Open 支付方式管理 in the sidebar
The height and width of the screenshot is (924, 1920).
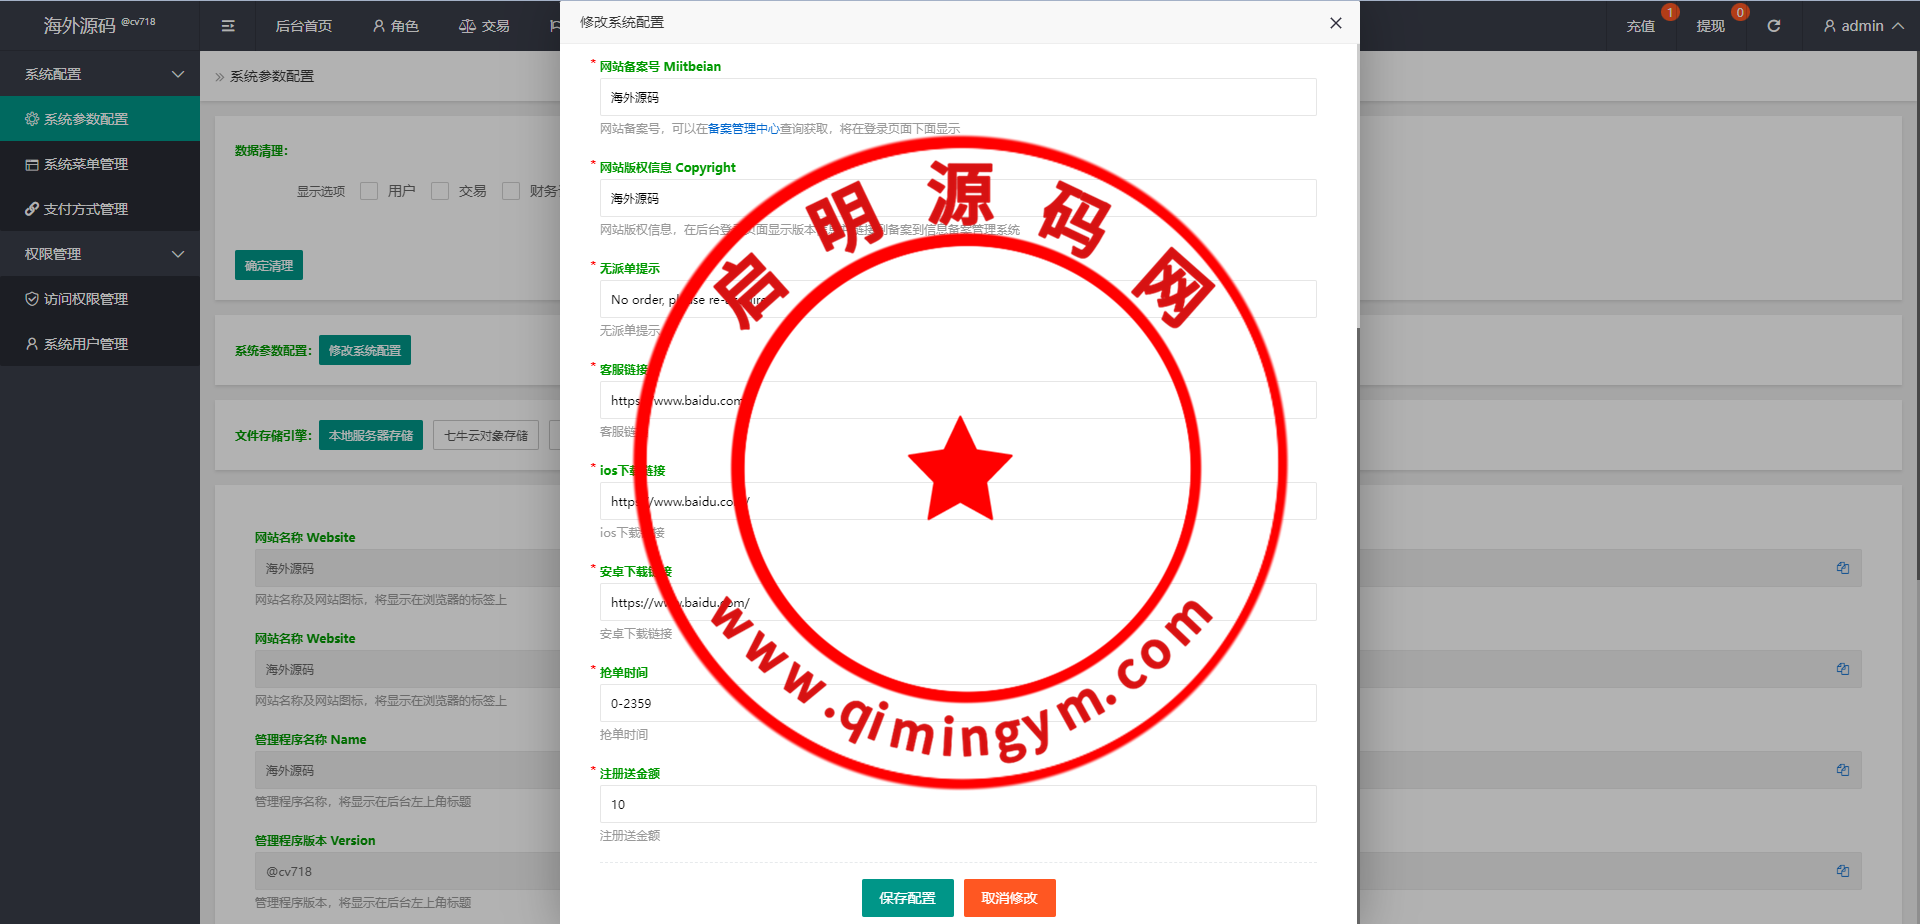(86, 209)
